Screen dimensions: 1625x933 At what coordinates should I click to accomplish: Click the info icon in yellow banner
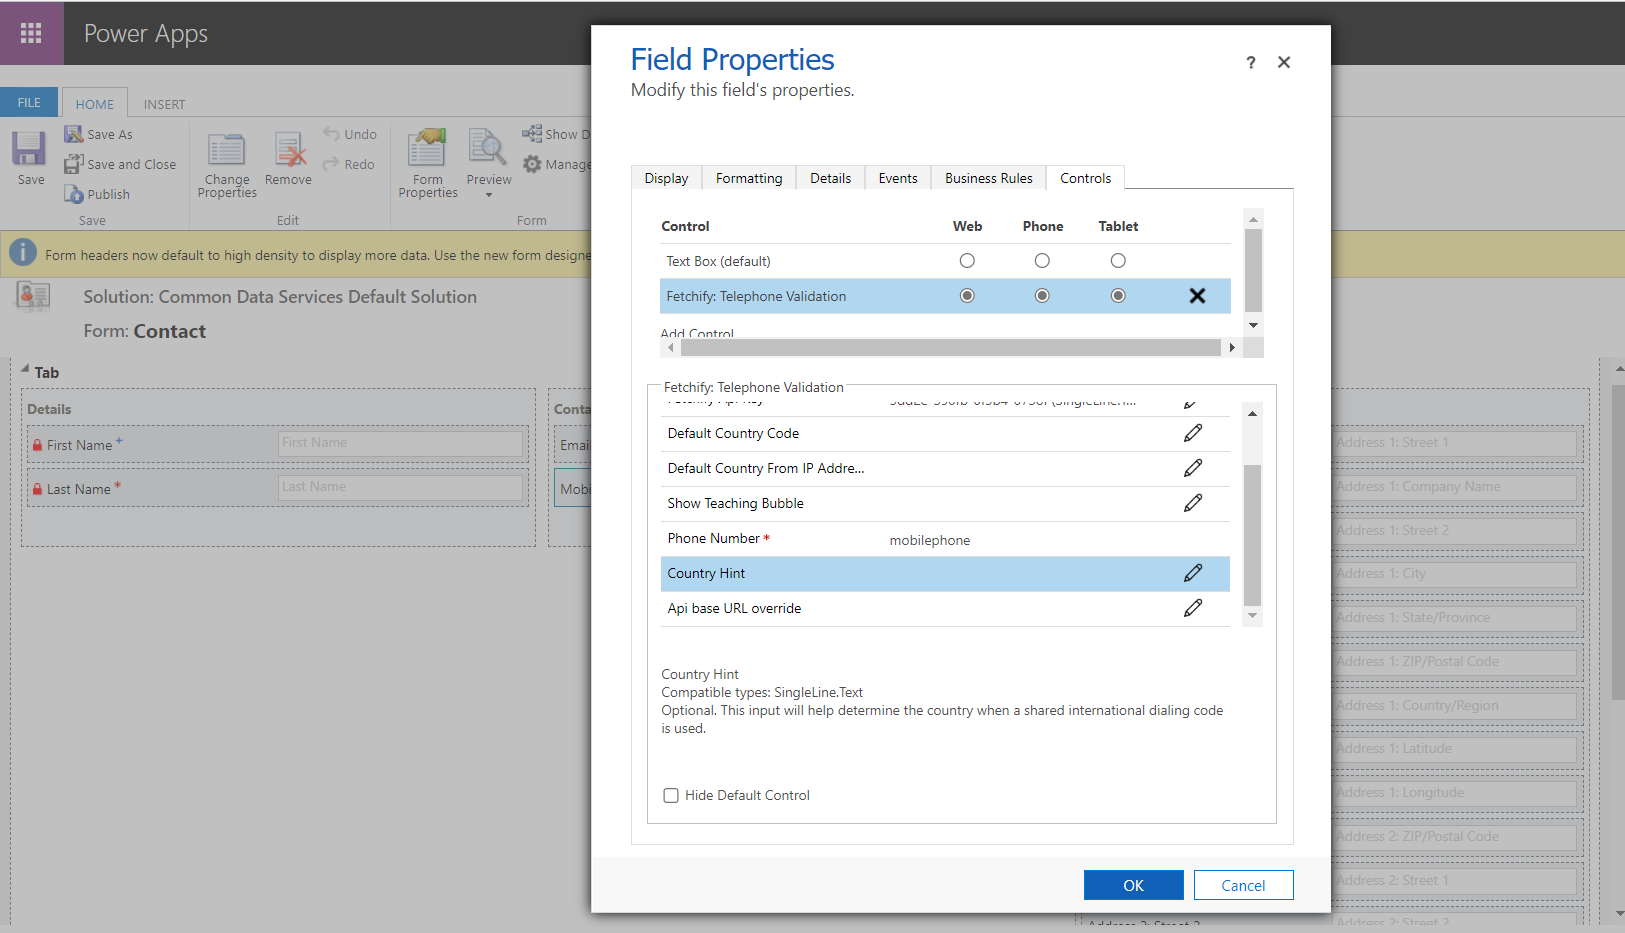[x=23, y=254]
